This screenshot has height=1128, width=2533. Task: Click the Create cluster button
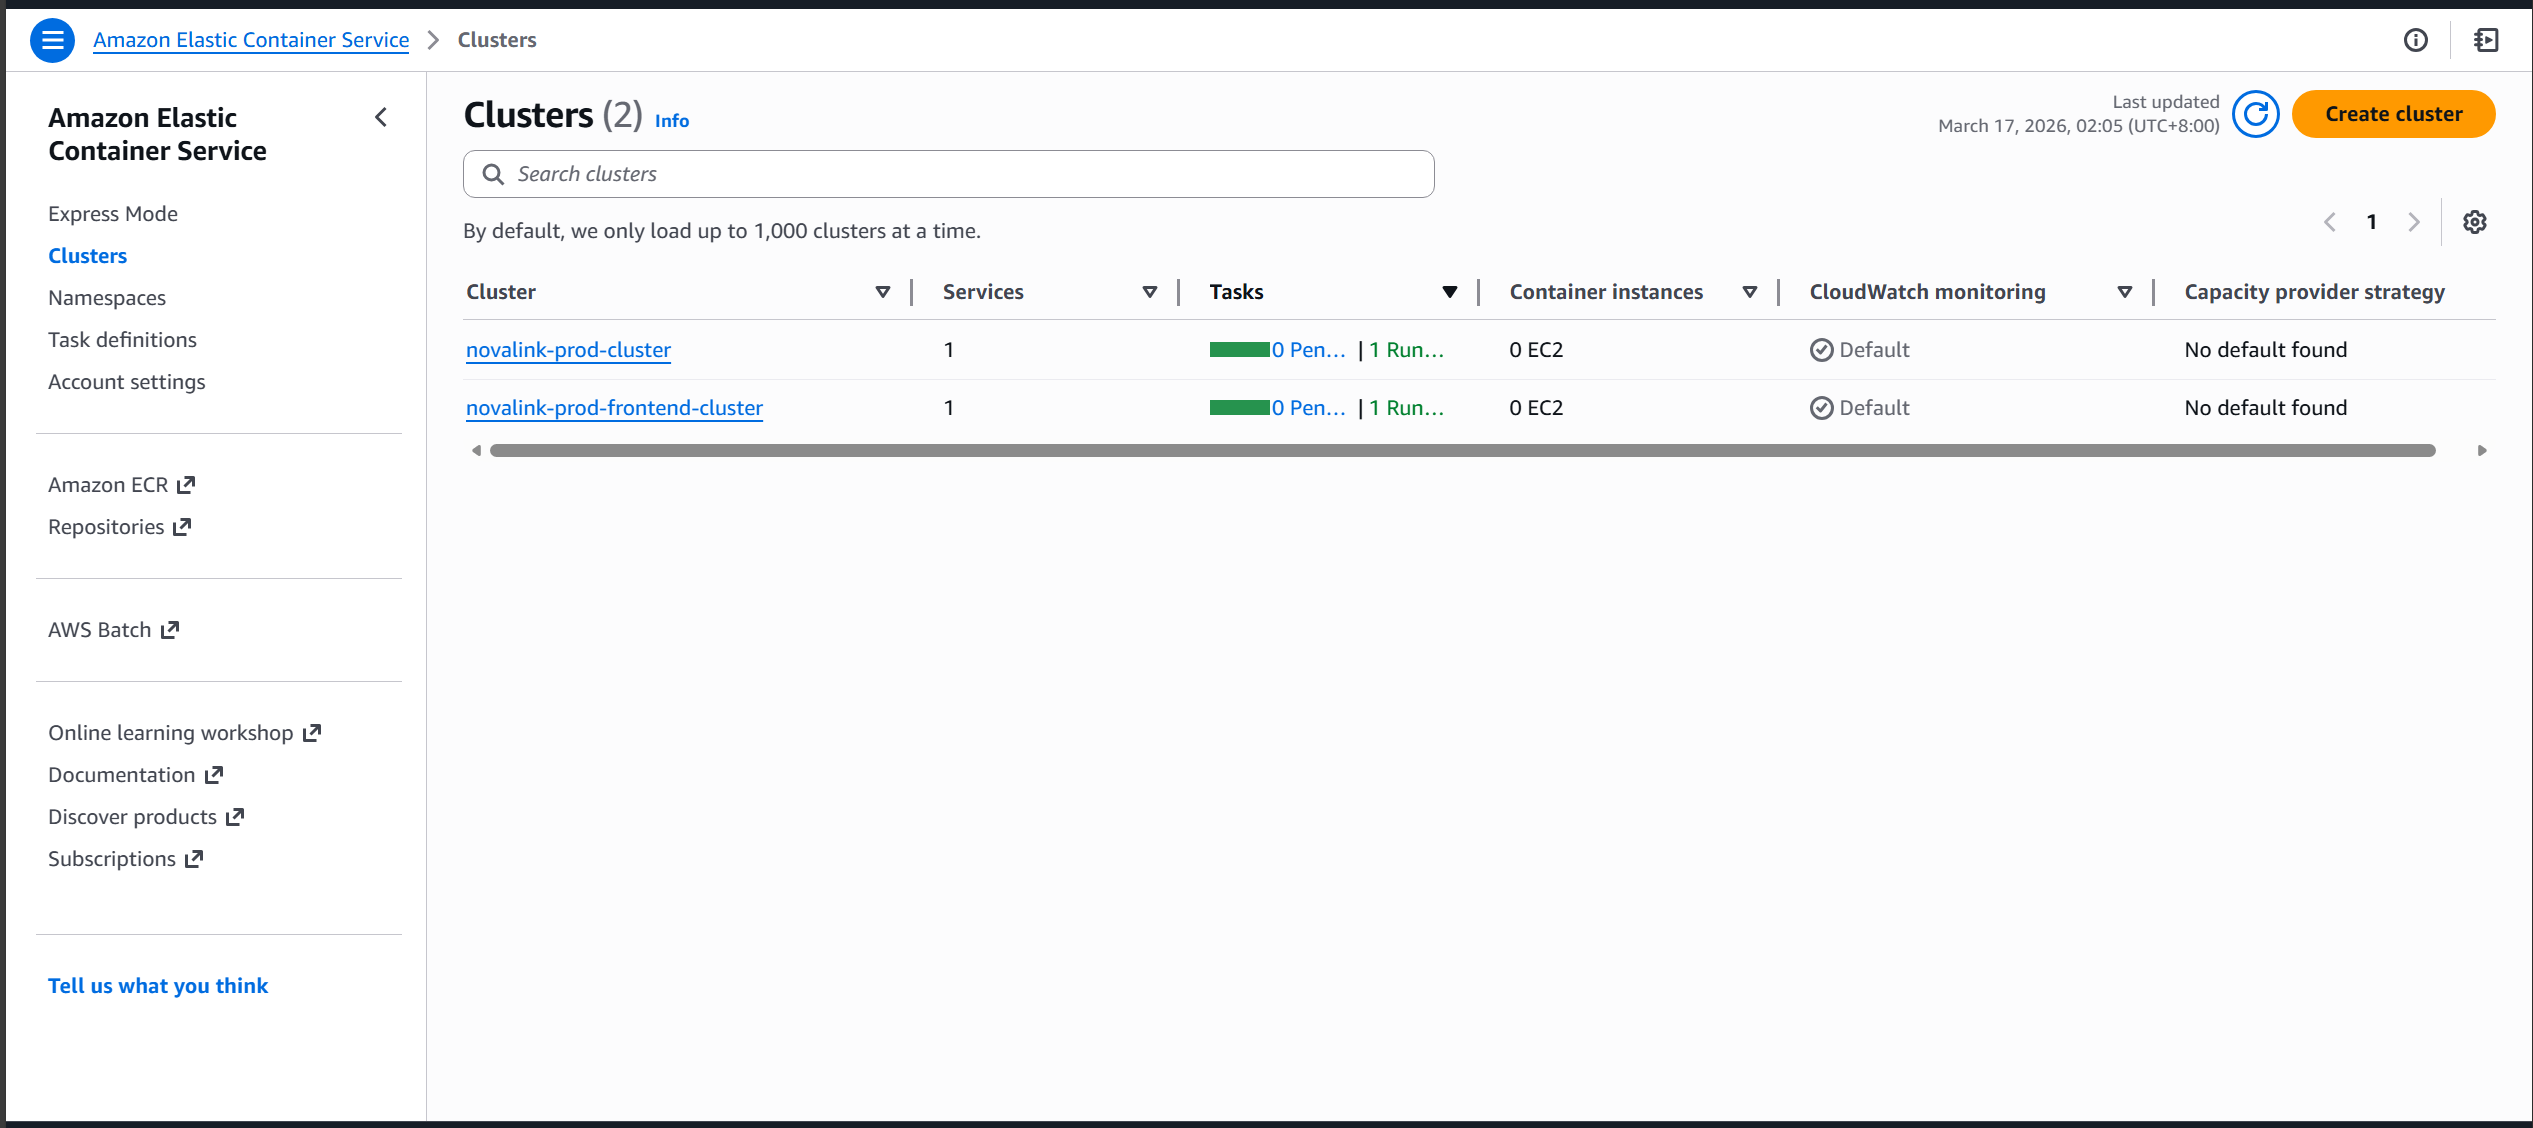point(2392,114)
